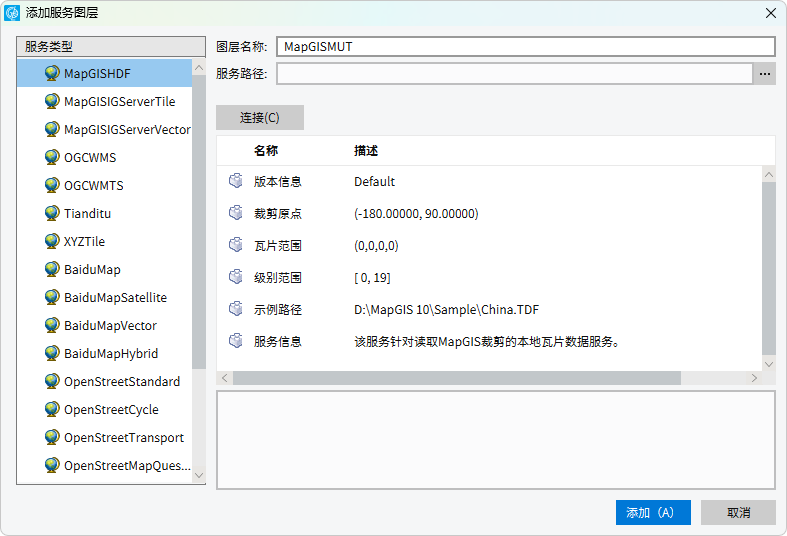Click the Default version description value

pyautogui.click(x=374, y=181)
